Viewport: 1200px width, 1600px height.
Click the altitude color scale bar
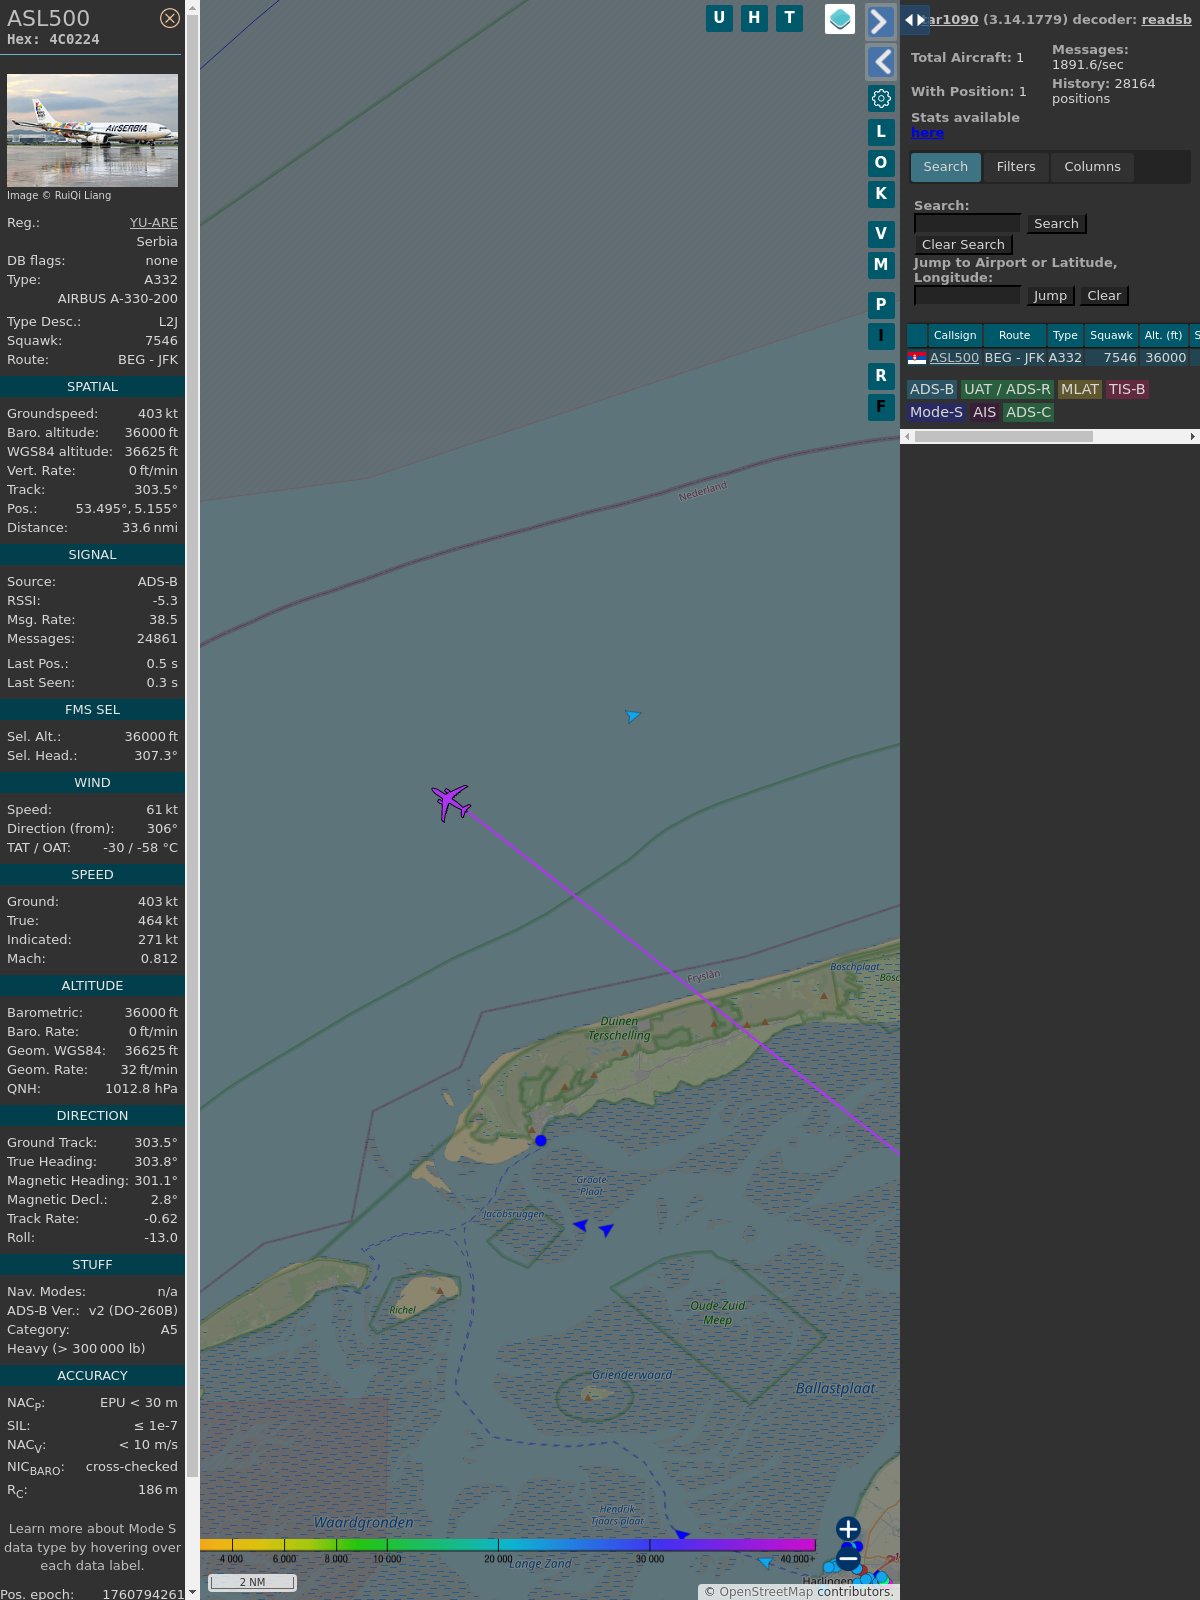[508, 1545]
